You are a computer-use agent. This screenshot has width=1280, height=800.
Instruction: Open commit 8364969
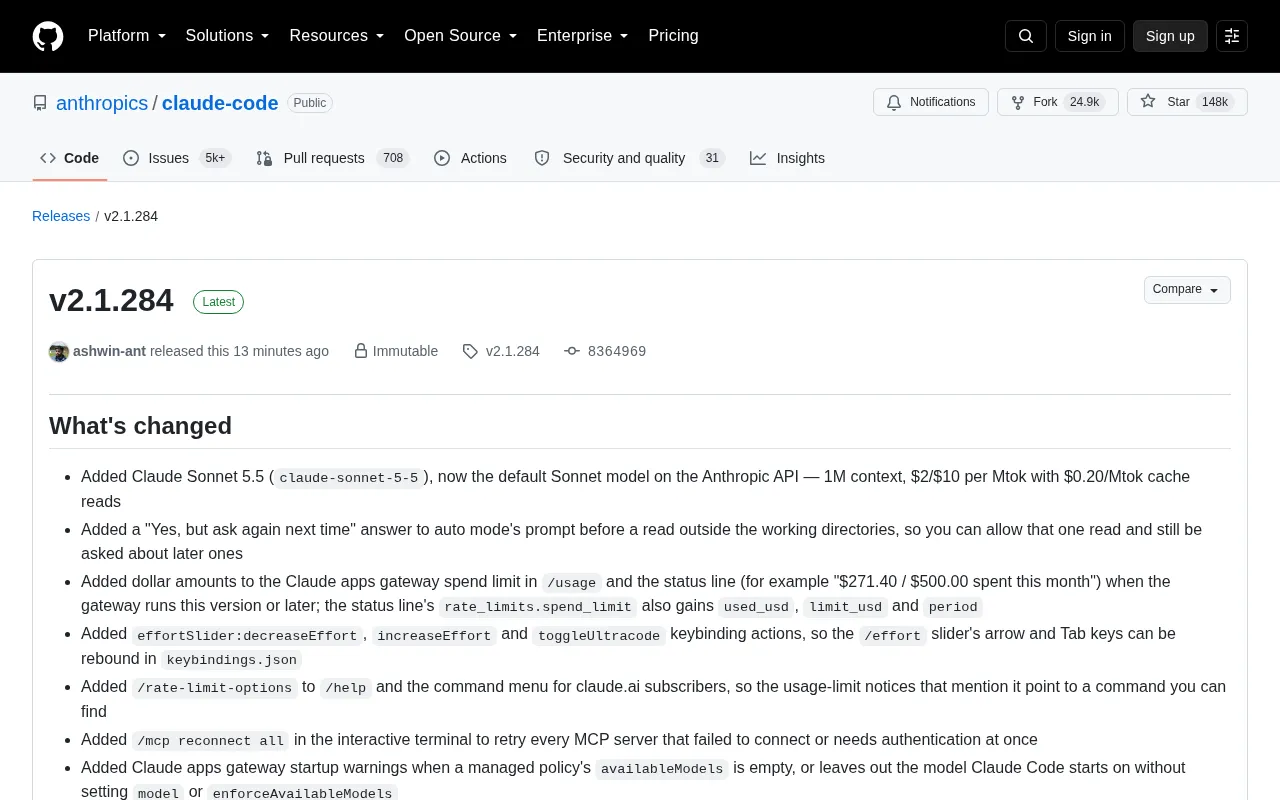pos(617,351)
